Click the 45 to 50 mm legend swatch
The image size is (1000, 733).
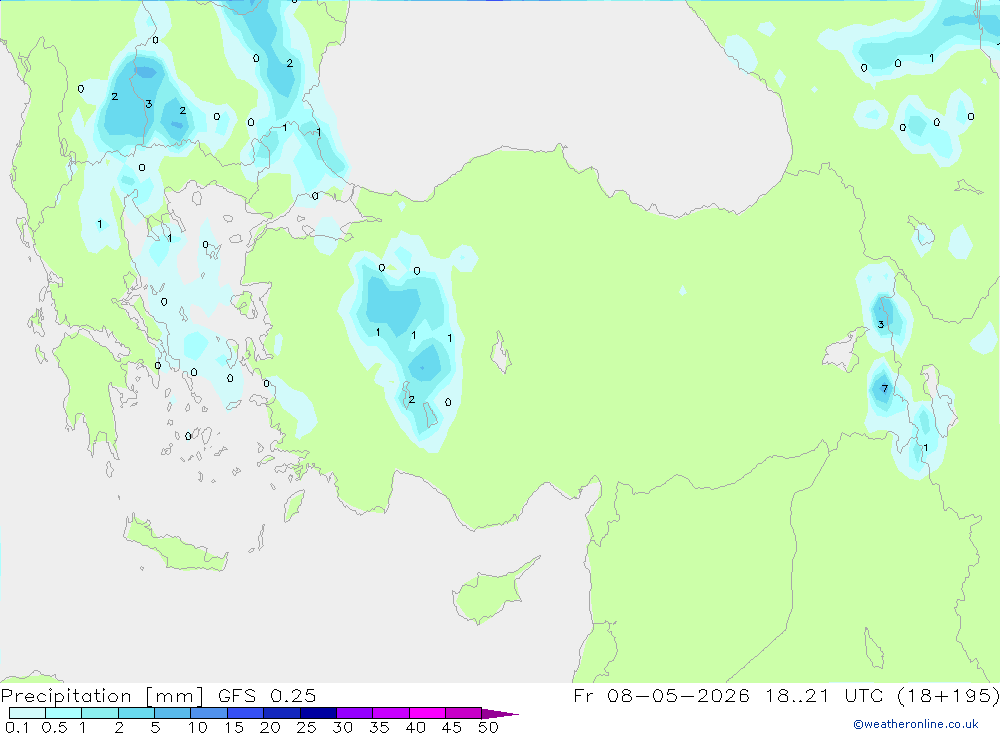463,713
